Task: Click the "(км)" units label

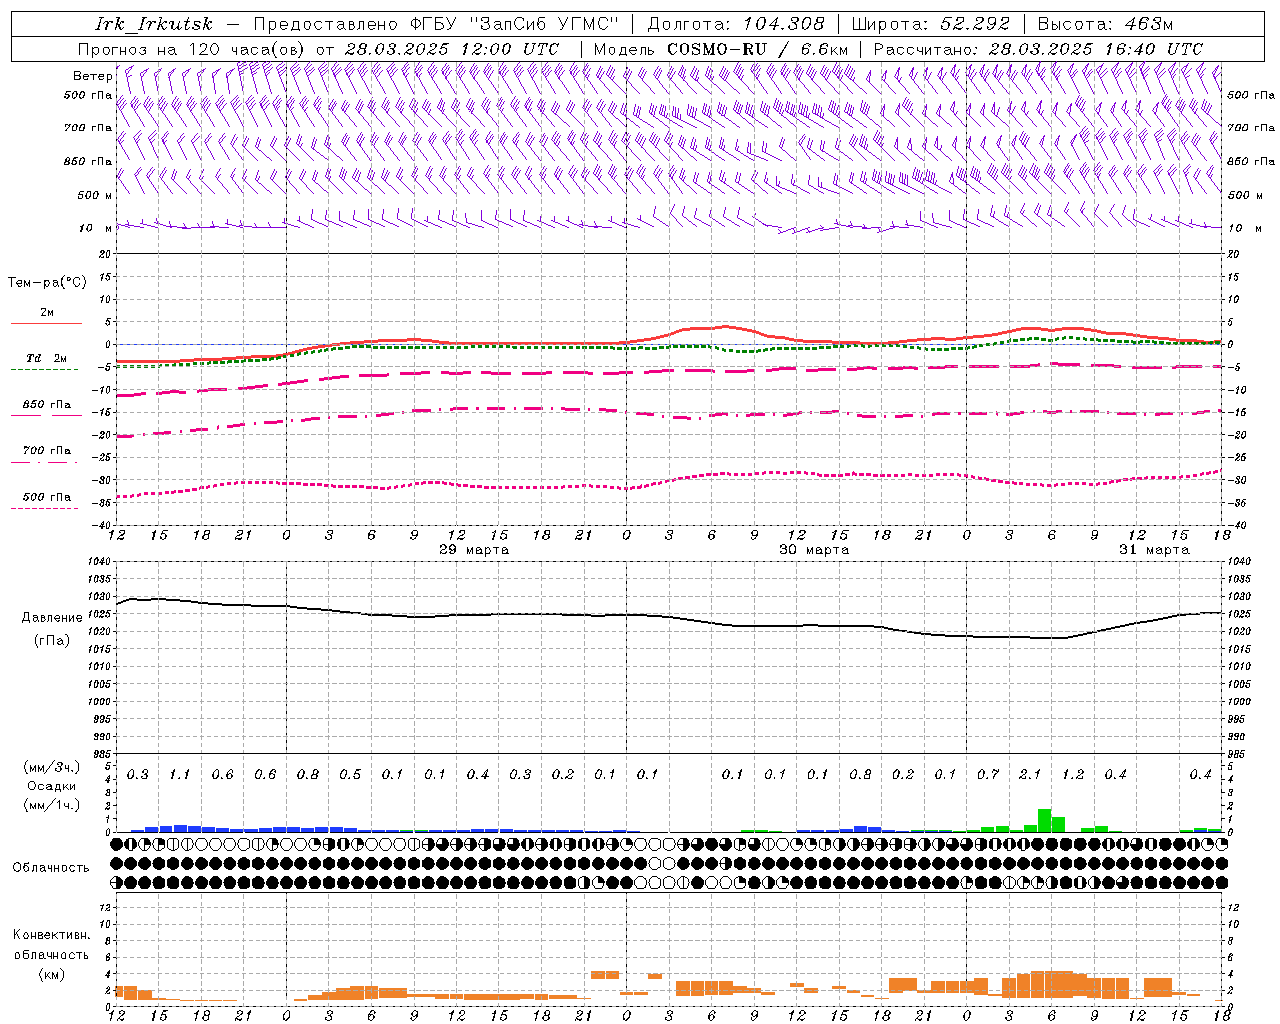Action: pyautogui.click(x=53, y=974)
